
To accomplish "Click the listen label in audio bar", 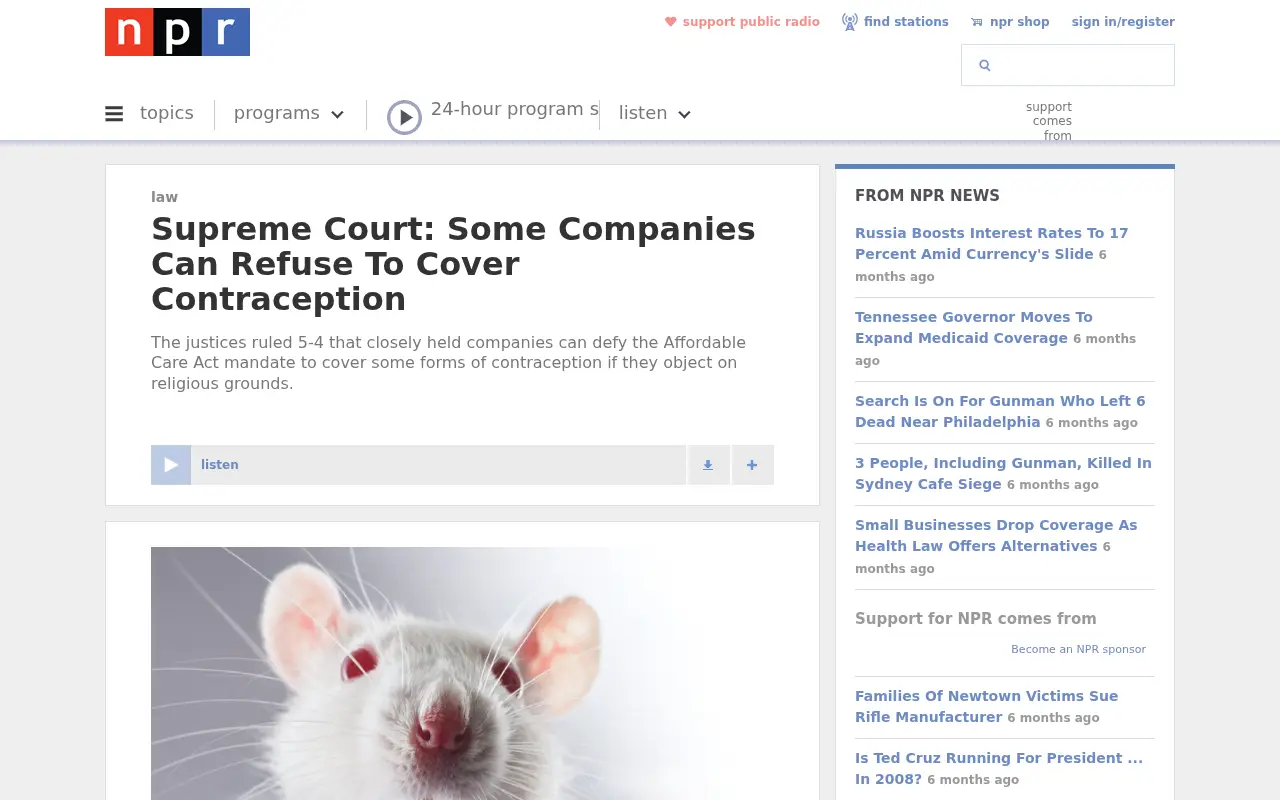I will tap(220, 465).
